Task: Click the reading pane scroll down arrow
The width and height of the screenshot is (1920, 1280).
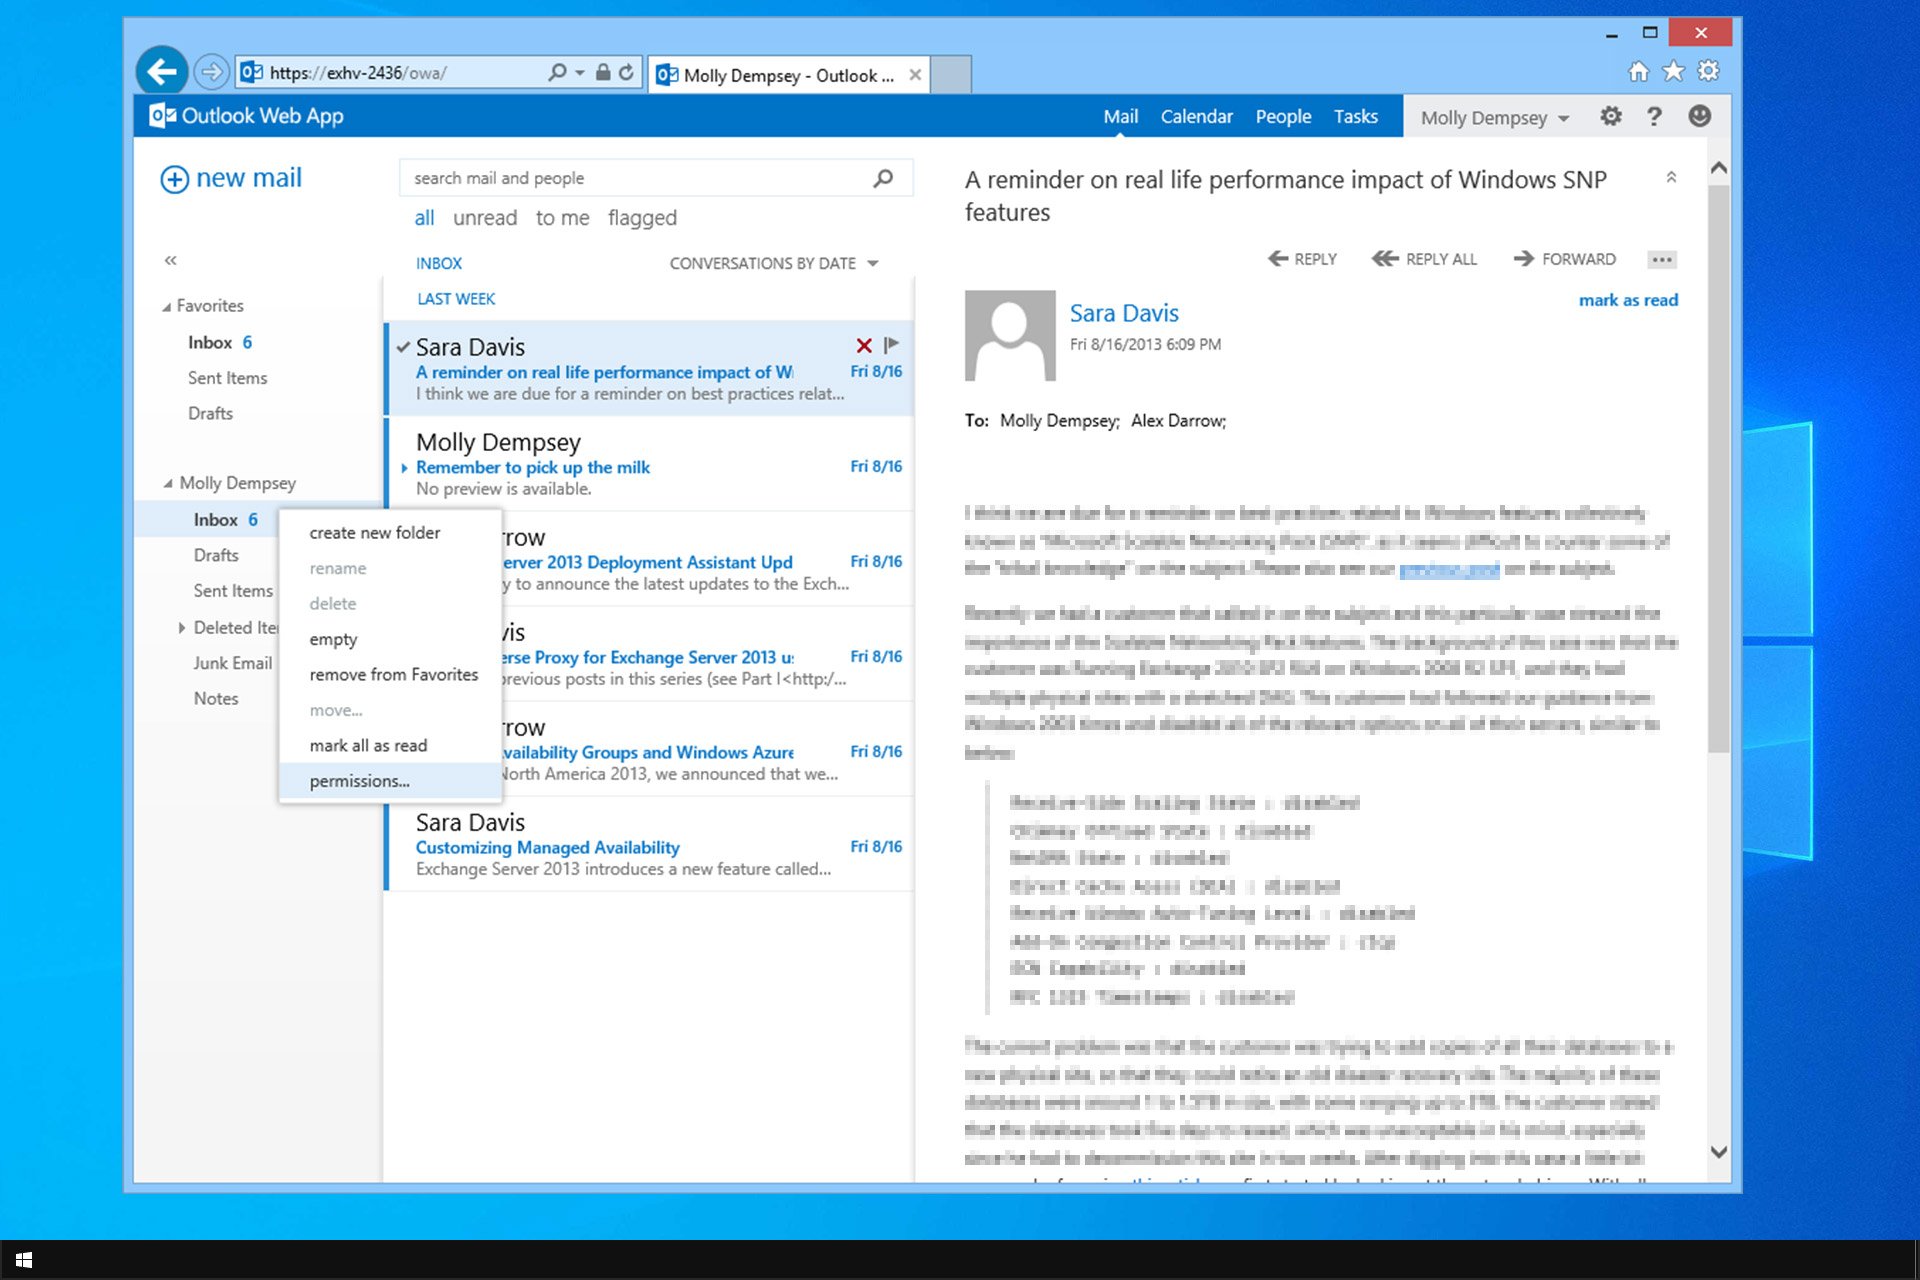Action: [x=1718, y=1152]
